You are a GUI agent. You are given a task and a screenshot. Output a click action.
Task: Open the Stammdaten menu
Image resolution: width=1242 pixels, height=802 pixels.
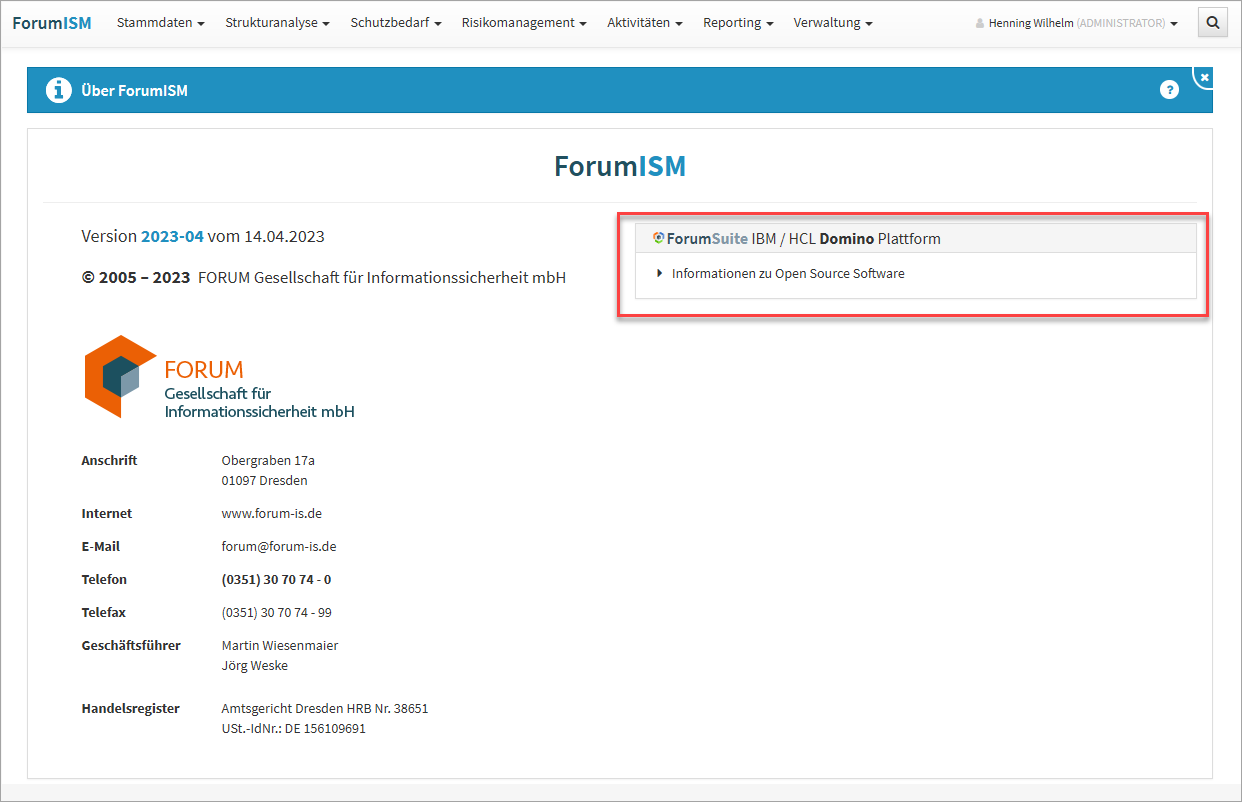click(161, 22)
